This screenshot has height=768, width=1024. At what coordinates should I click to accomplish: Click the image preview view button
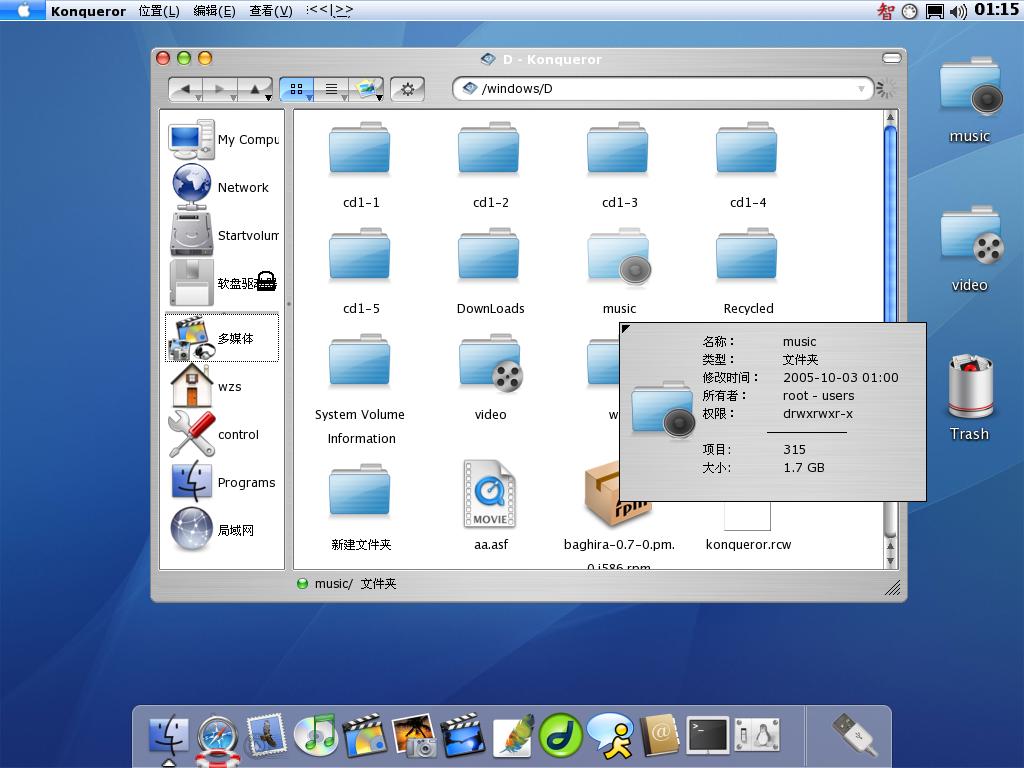(366, 89)
